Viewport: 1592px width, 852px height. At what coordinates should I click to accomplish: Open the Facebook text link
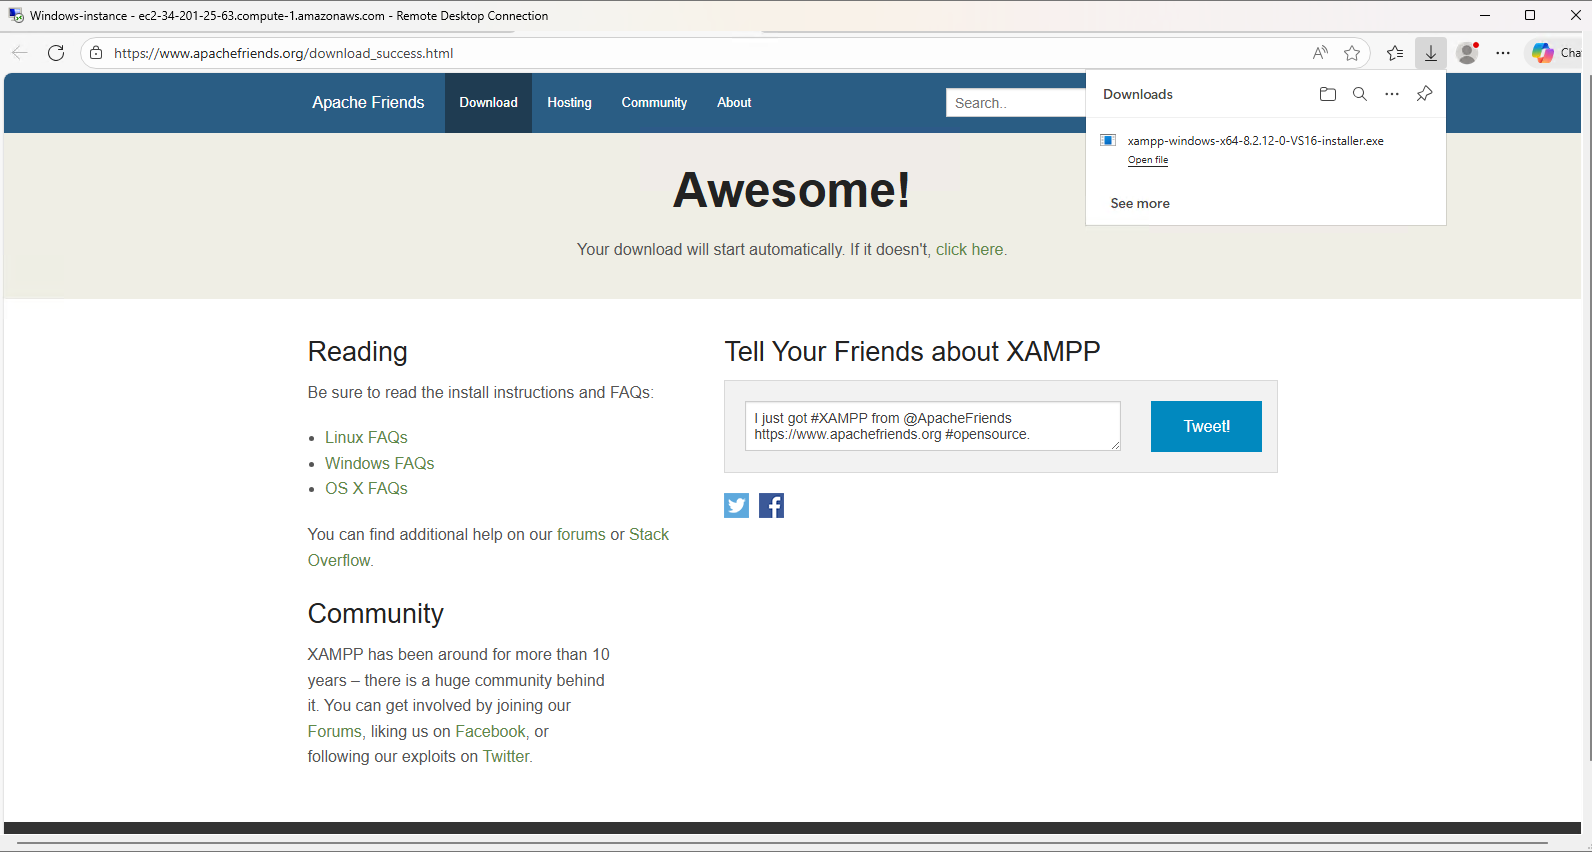tap(490, 732)
